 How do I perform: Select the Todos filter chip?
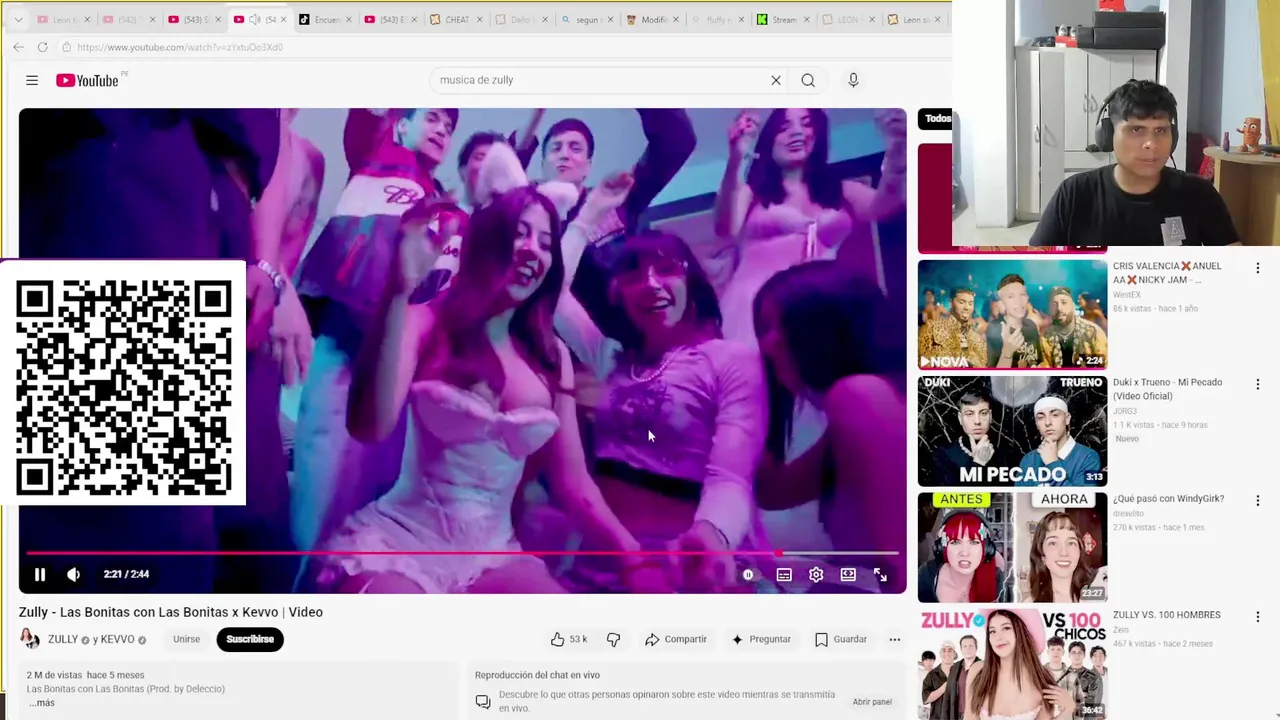[x=936, y=118]
